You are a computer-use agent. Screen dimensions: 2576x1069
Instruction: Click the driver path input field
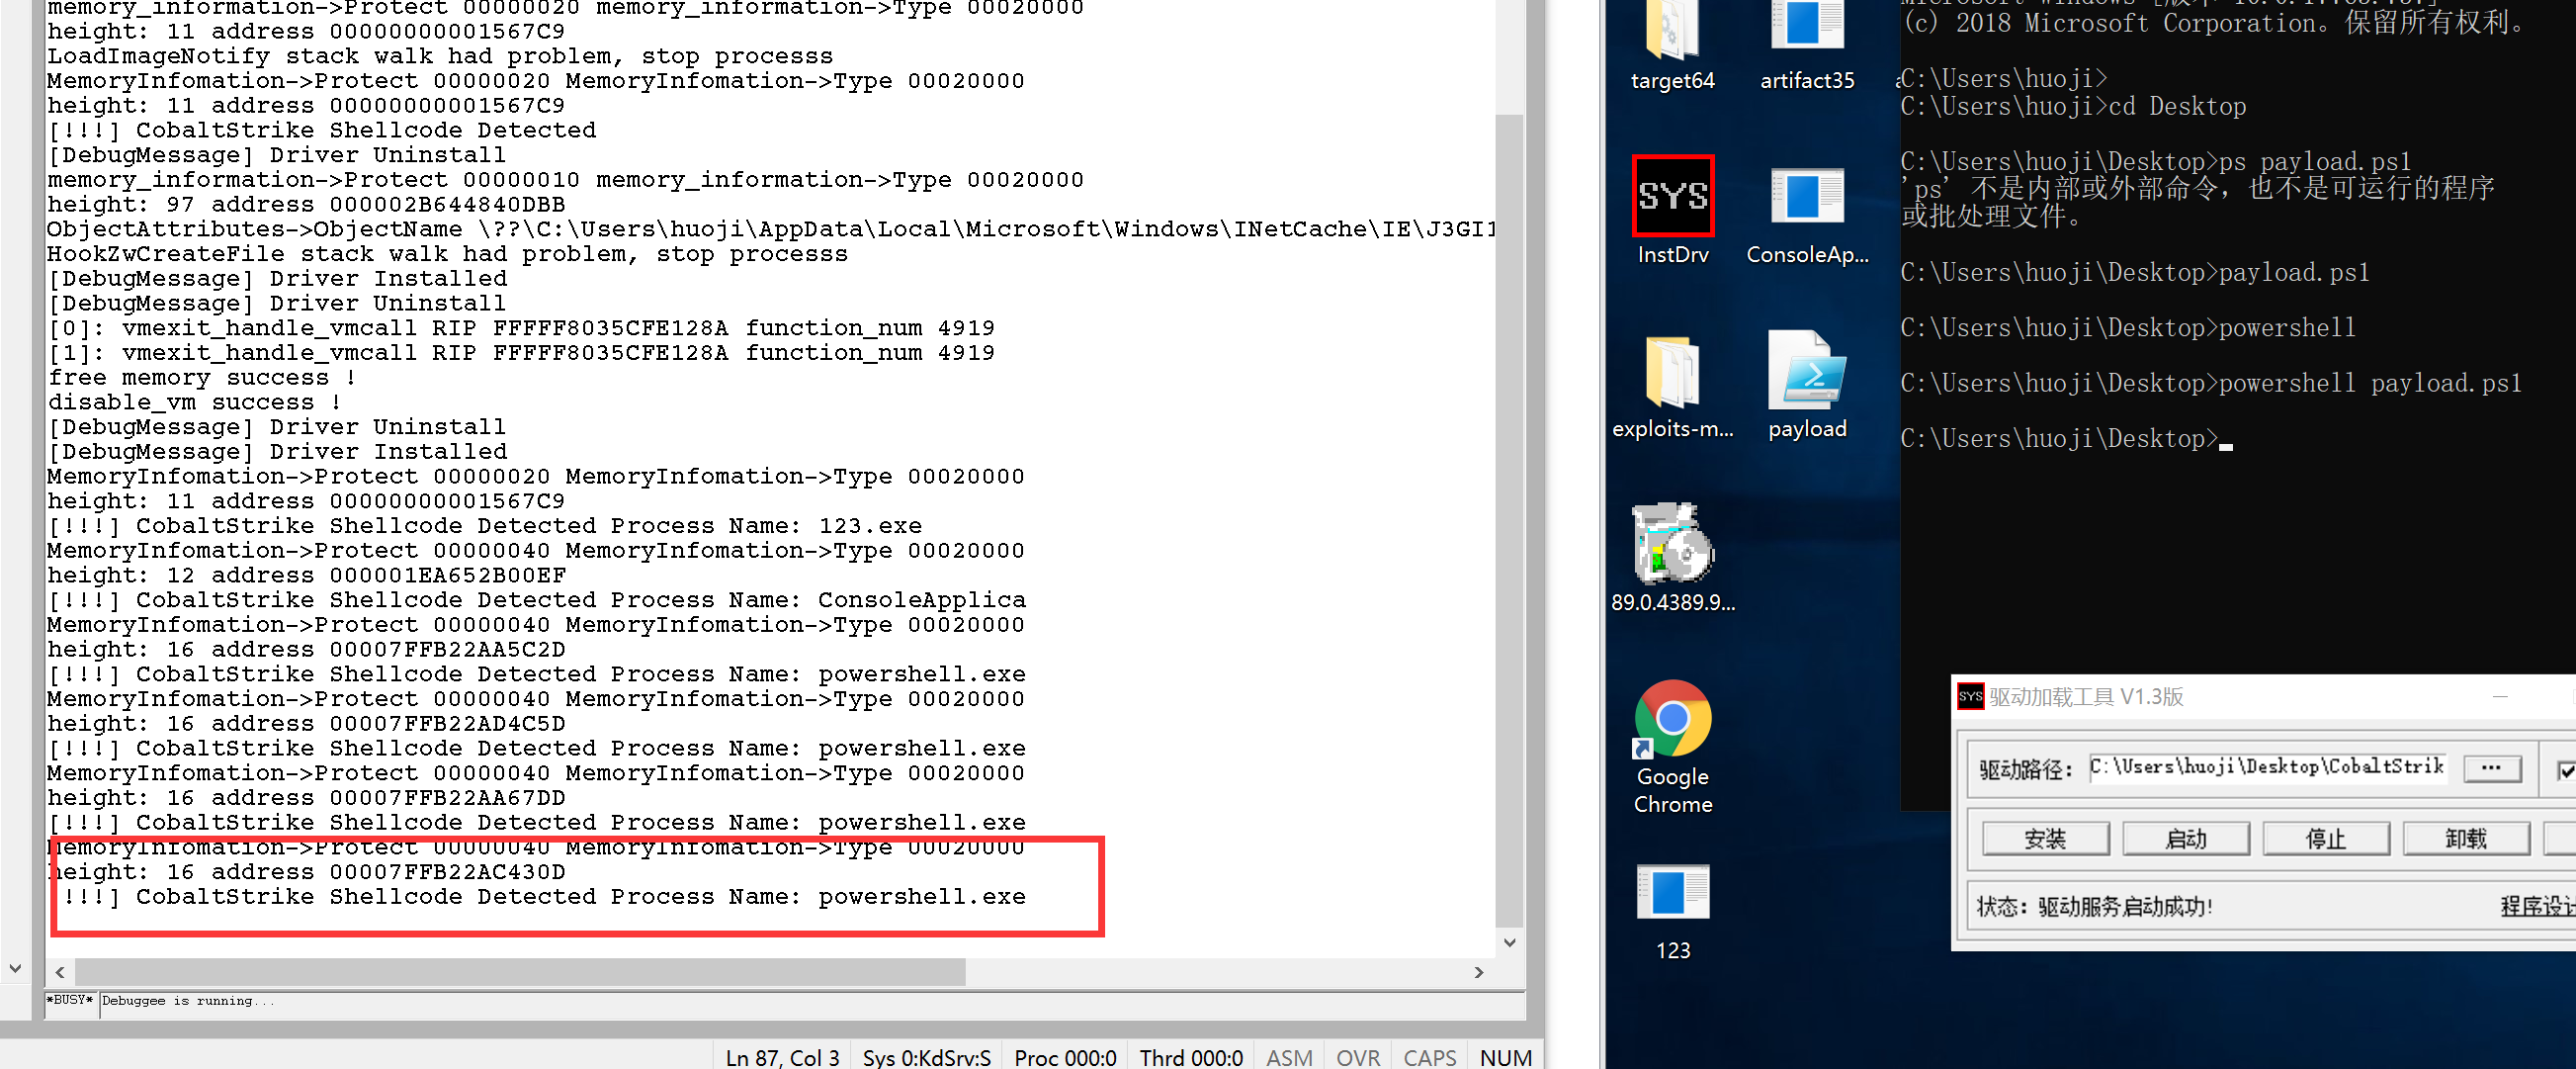tap(2266, 768)
